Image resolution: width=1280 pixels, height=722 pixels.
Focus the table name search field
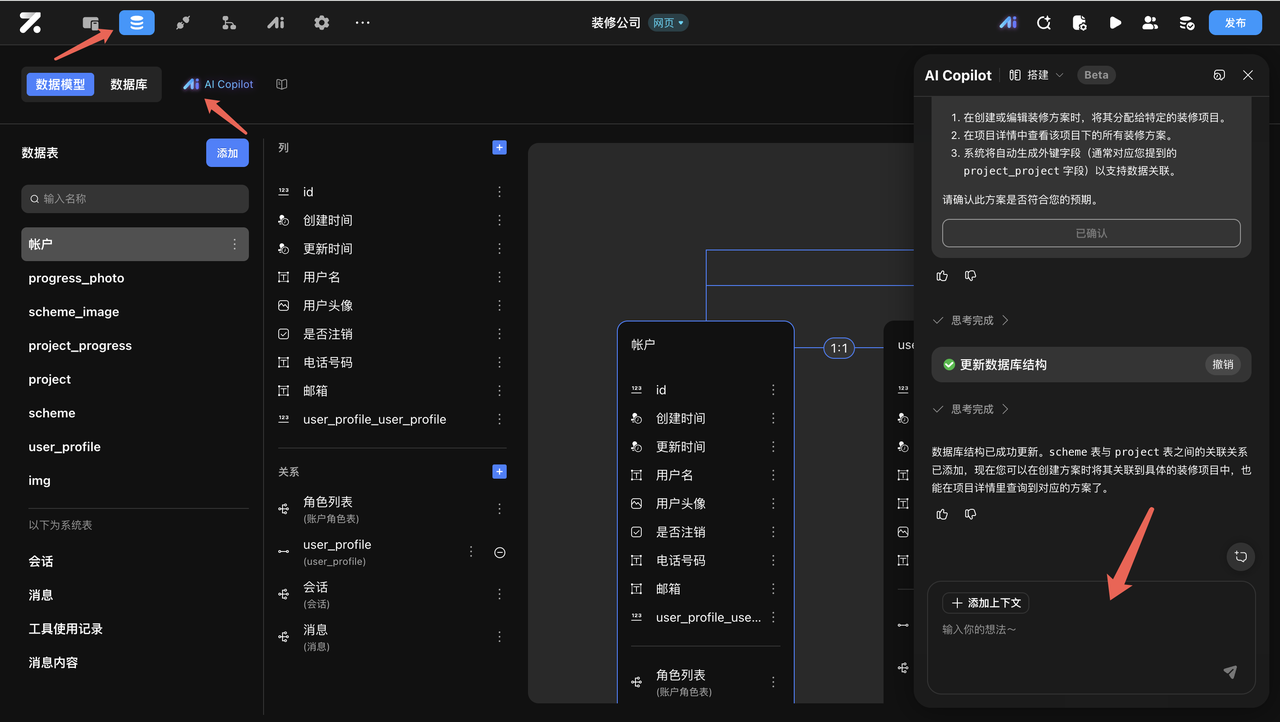(x=135, y=199)
